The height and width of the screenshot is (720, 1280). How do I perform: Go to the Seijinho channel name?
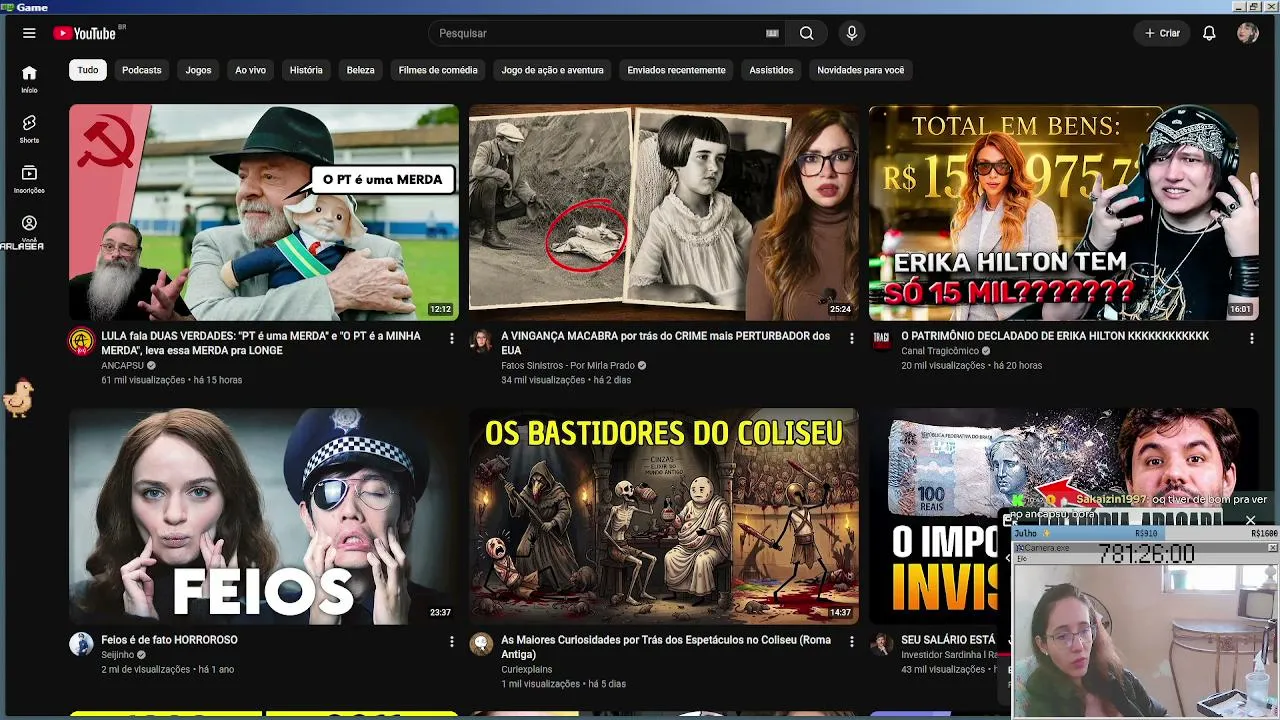click(117, 655)
